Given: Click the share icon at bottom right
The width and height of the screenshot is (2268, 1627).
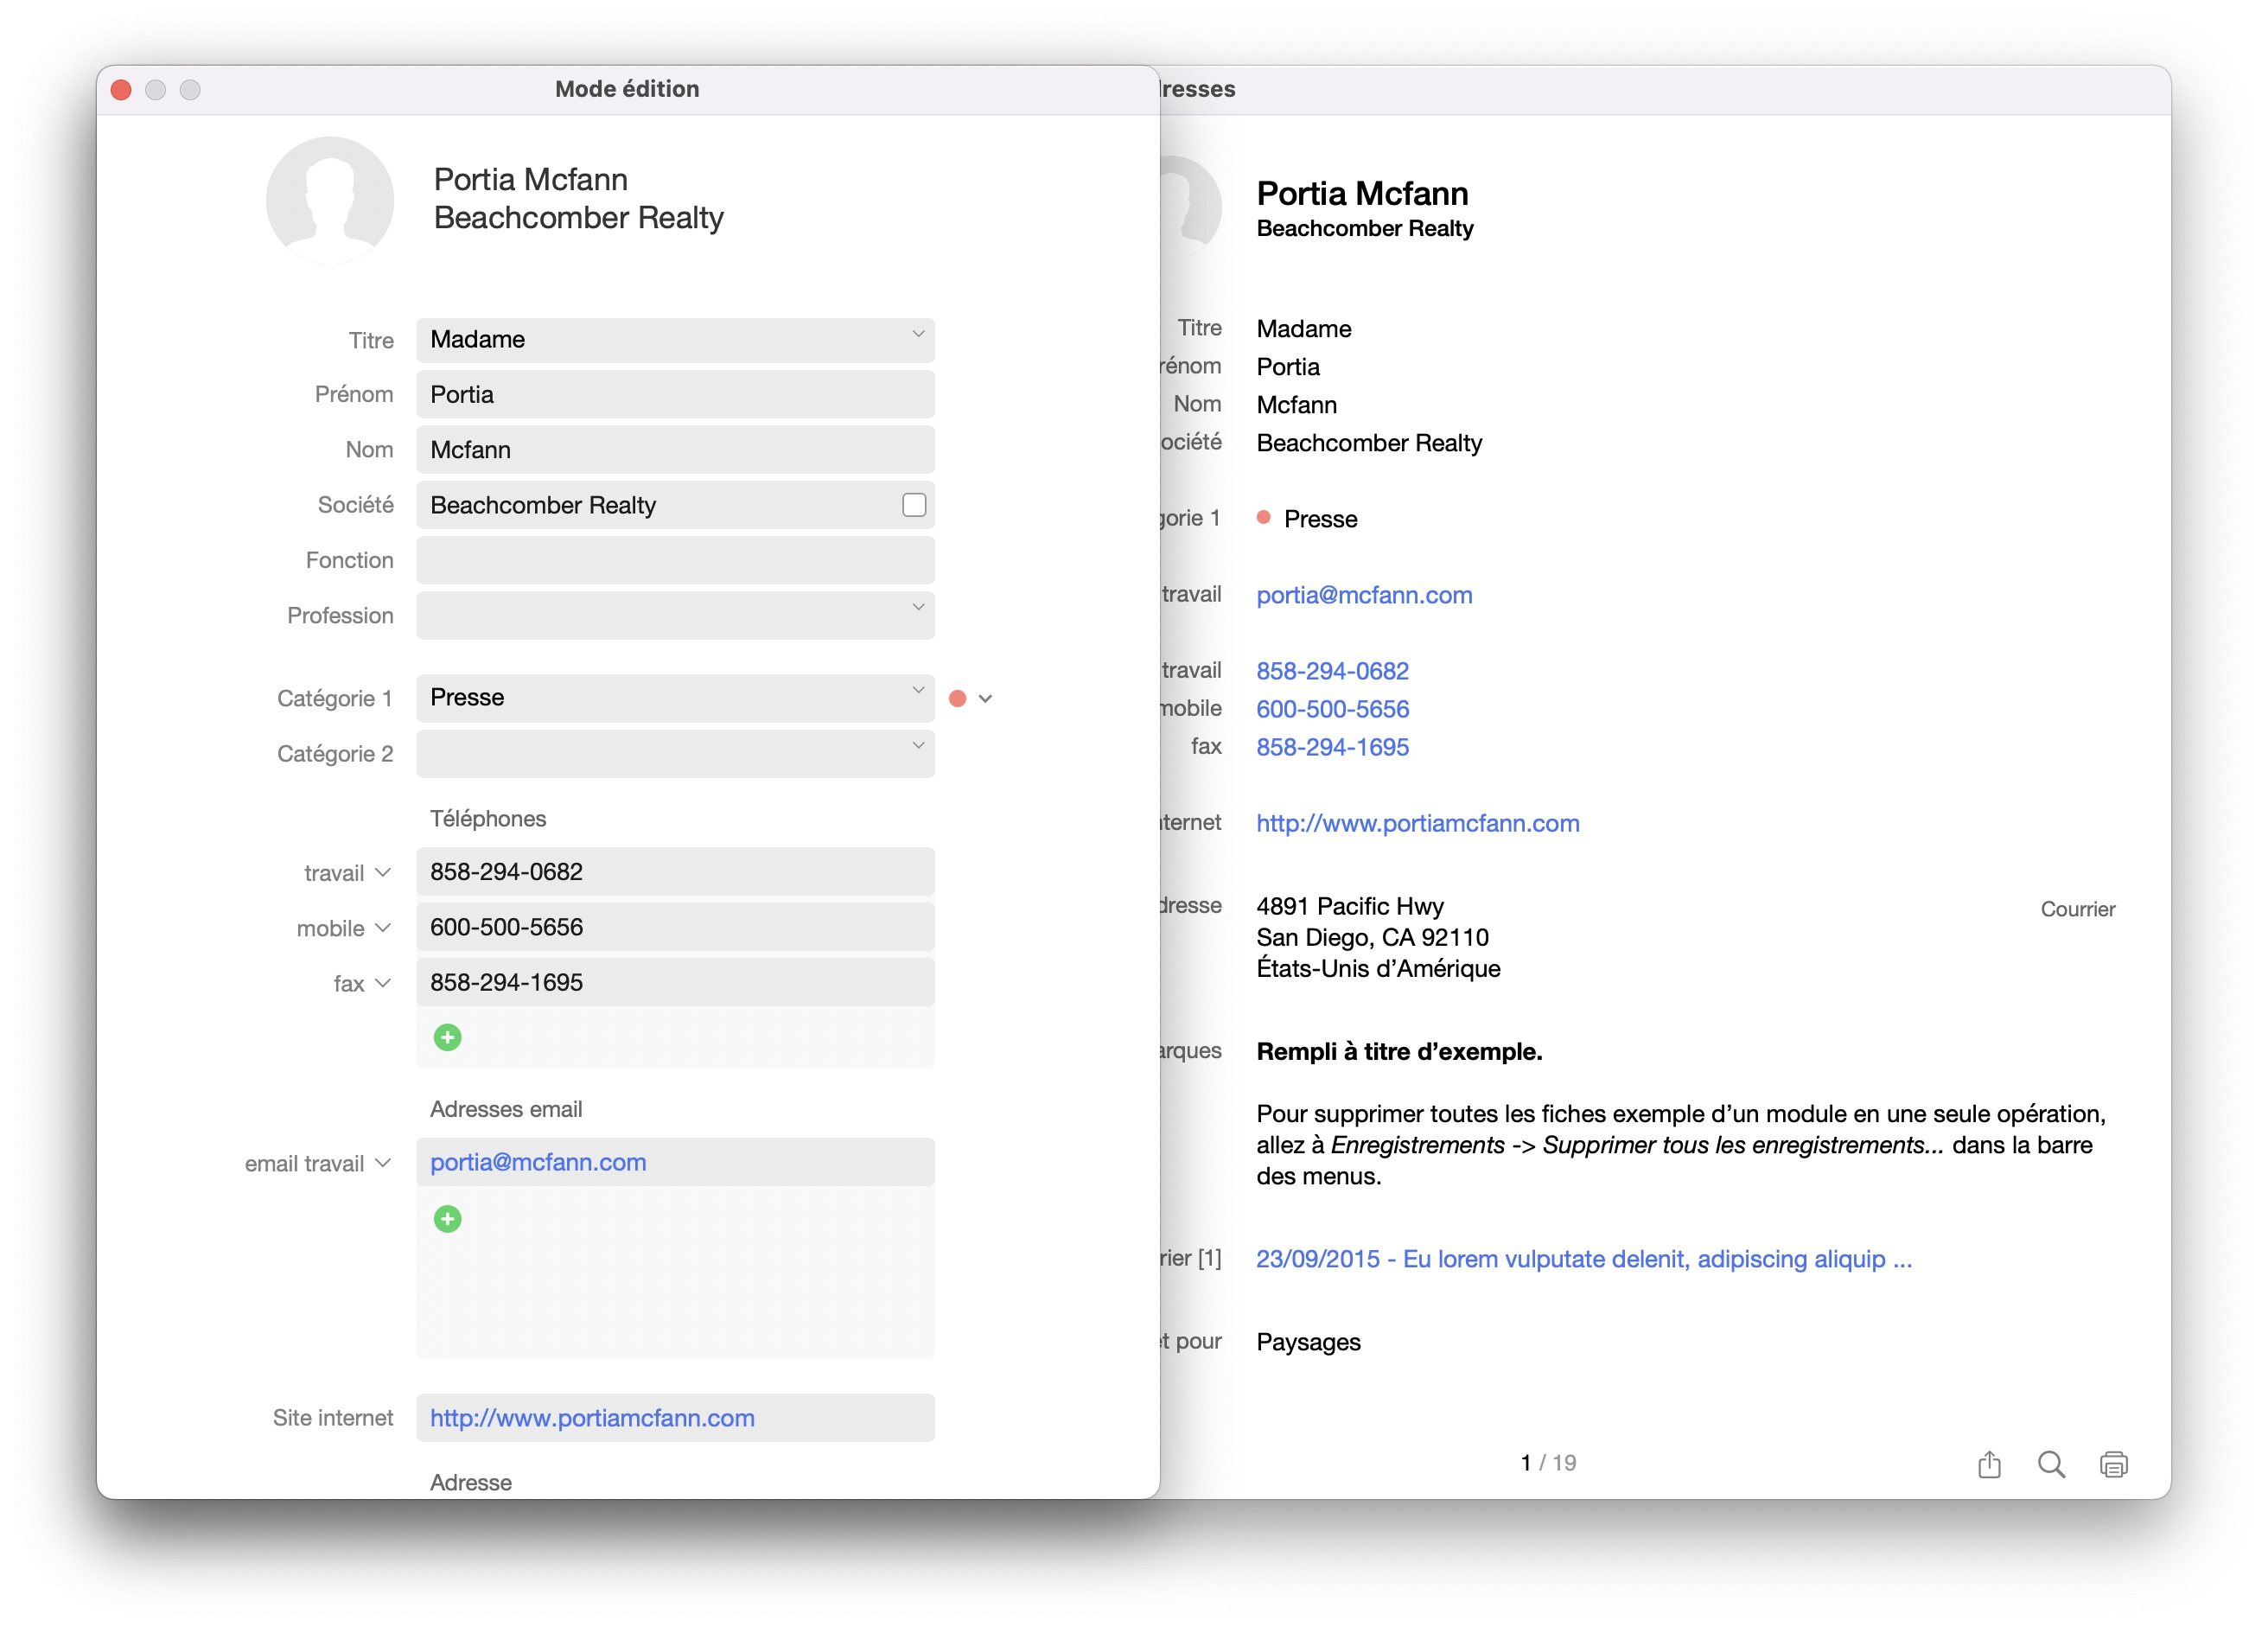Looking at the screenshot, I should [x=1988, y=1464].
